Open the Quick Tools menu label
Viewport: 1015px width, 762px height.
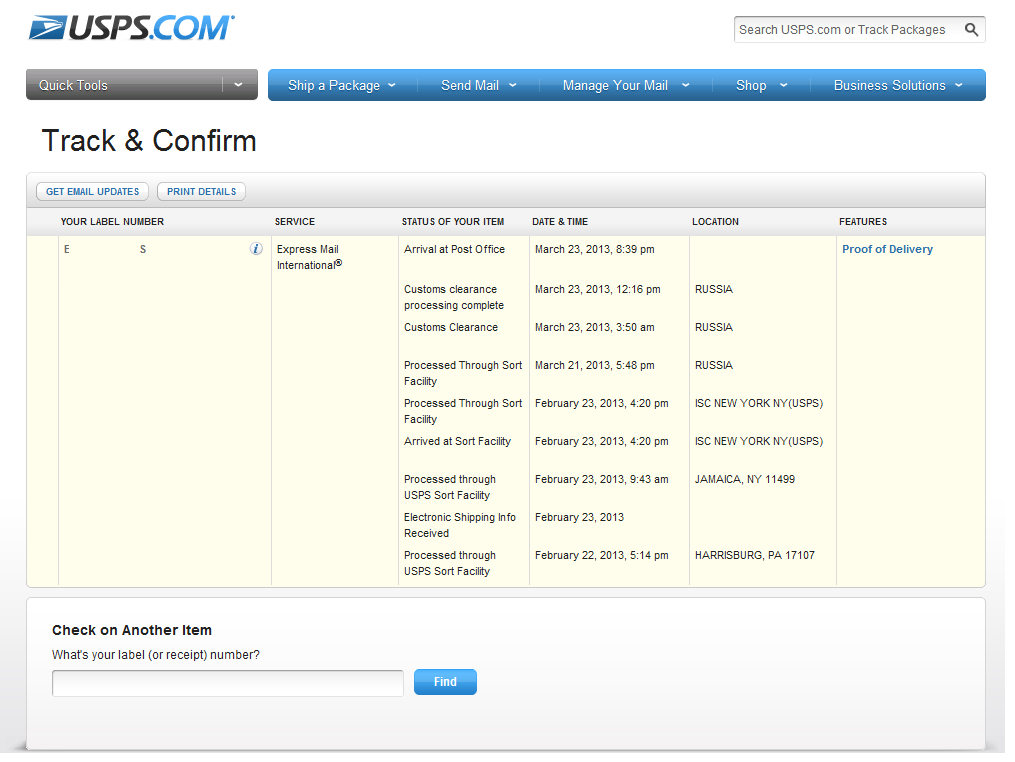click(x=73, y=85)
